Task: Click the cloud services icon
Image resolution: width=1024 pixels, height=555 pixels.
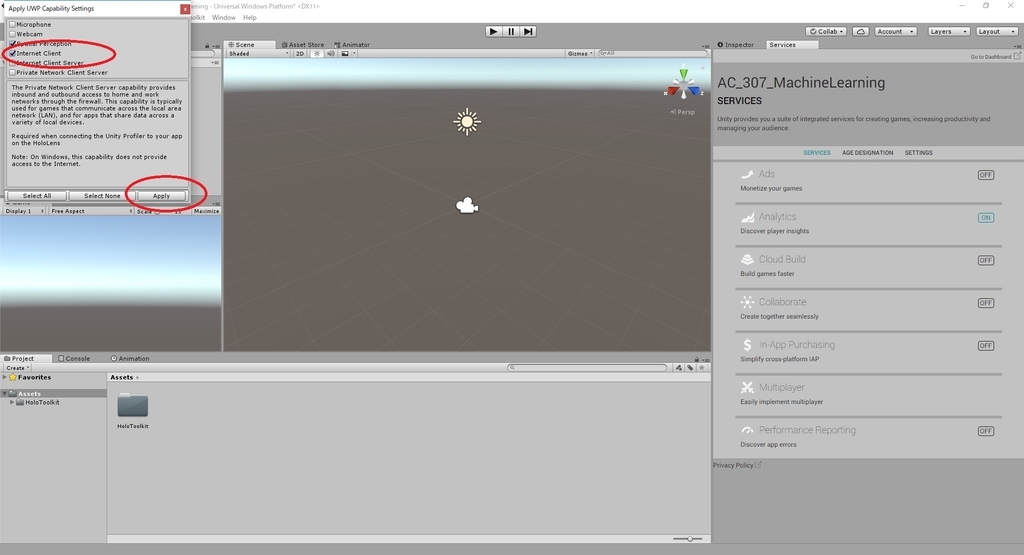Action: click(x=861, y=31)
